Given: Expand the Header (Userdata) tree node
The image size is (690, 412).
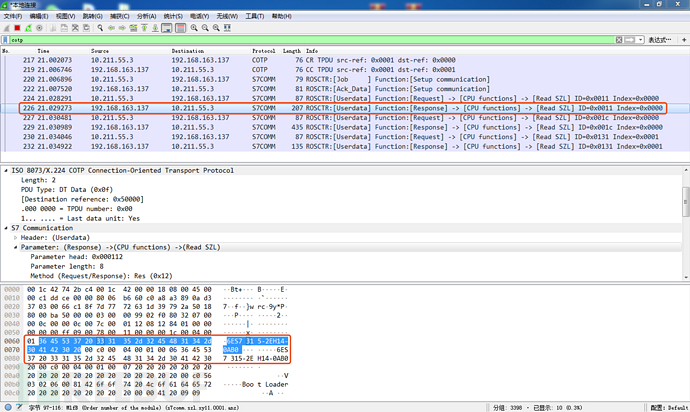Looking at the screenshot, I should [x=15, y=236].
